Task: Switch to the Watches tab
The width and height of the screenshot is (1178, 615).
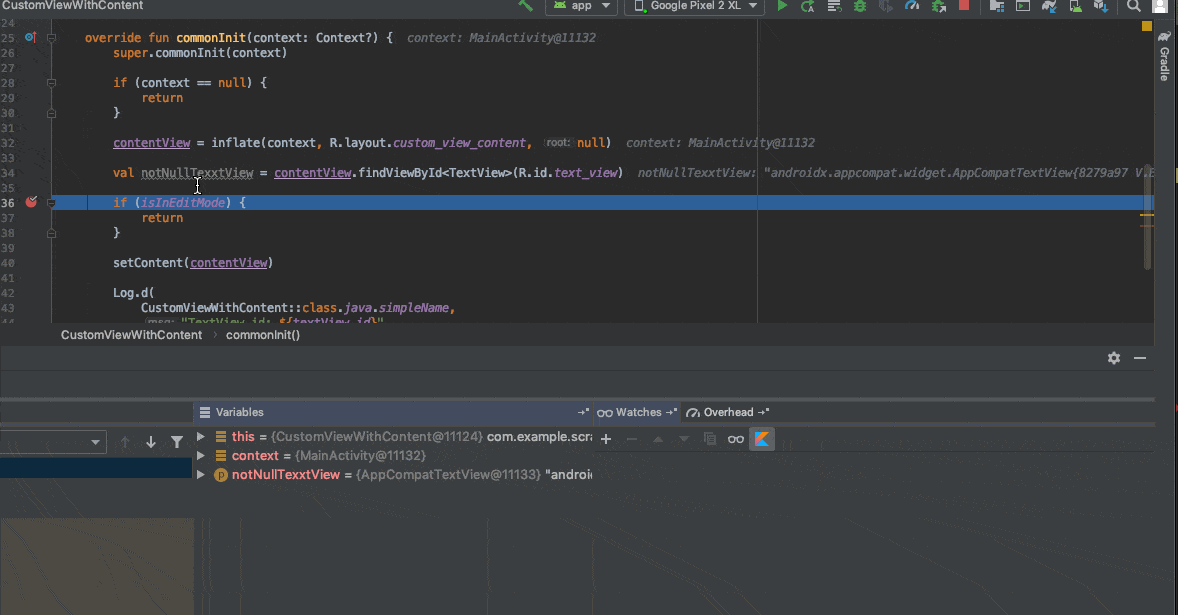Action: coord(637,412)
